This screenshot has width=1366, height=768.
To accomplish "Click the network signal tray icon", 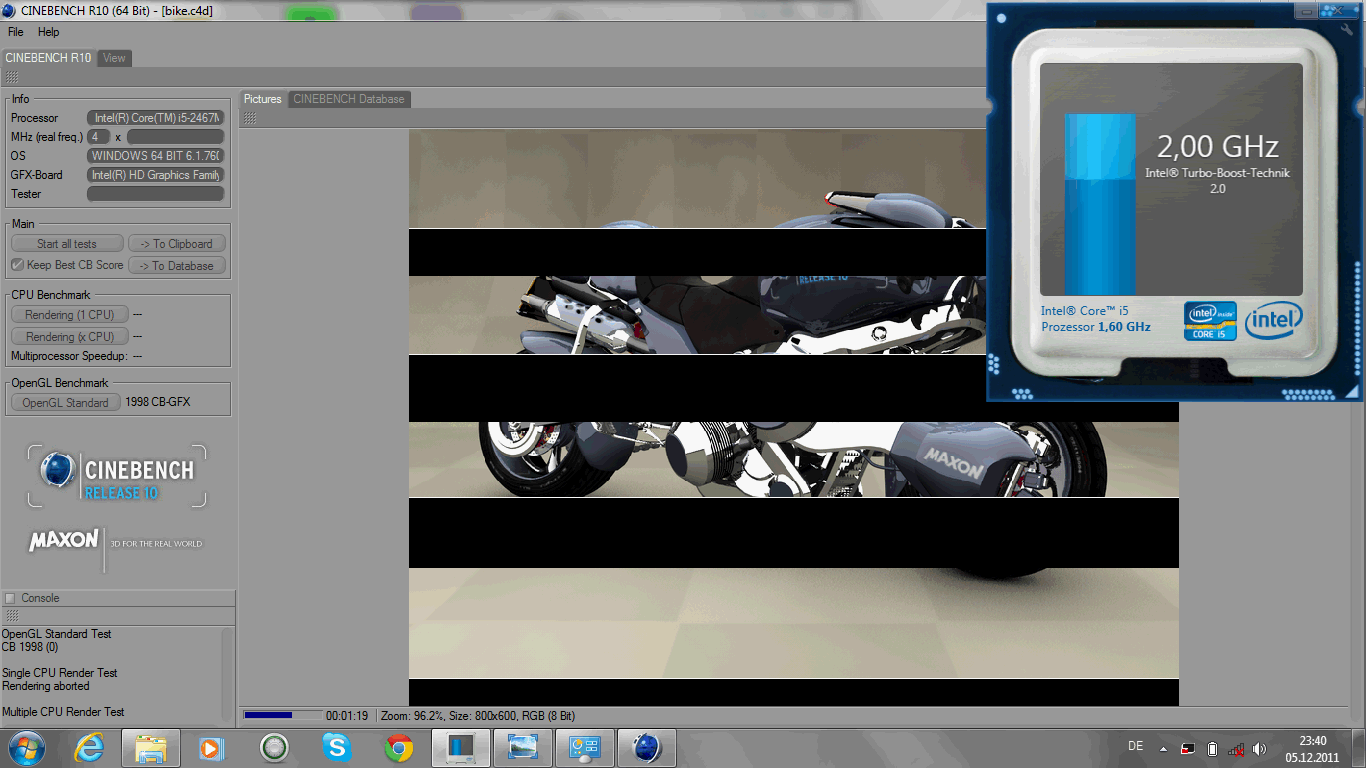I will pyautogui.click(x=1236, y=748).
